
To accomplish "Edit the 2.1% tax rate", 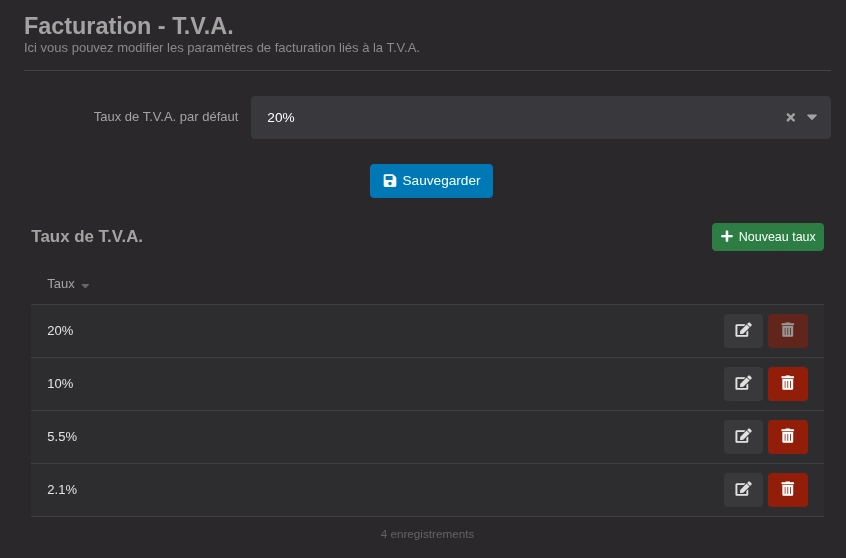I will coord(743,489).
